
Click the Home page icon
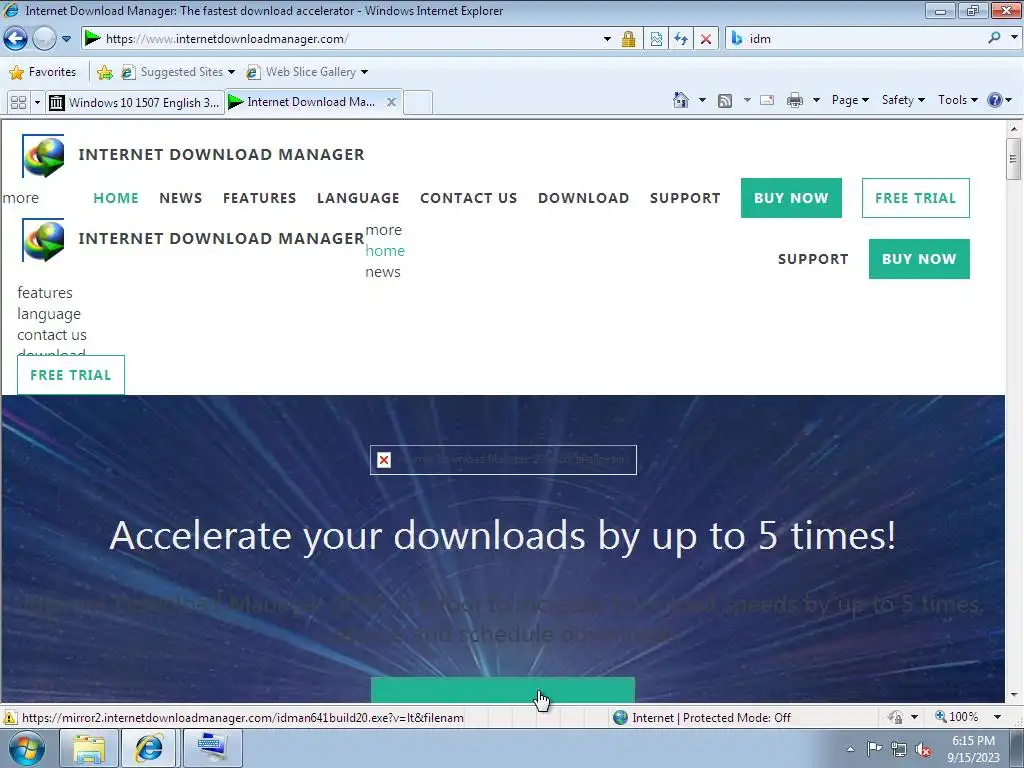coord(680,100)
